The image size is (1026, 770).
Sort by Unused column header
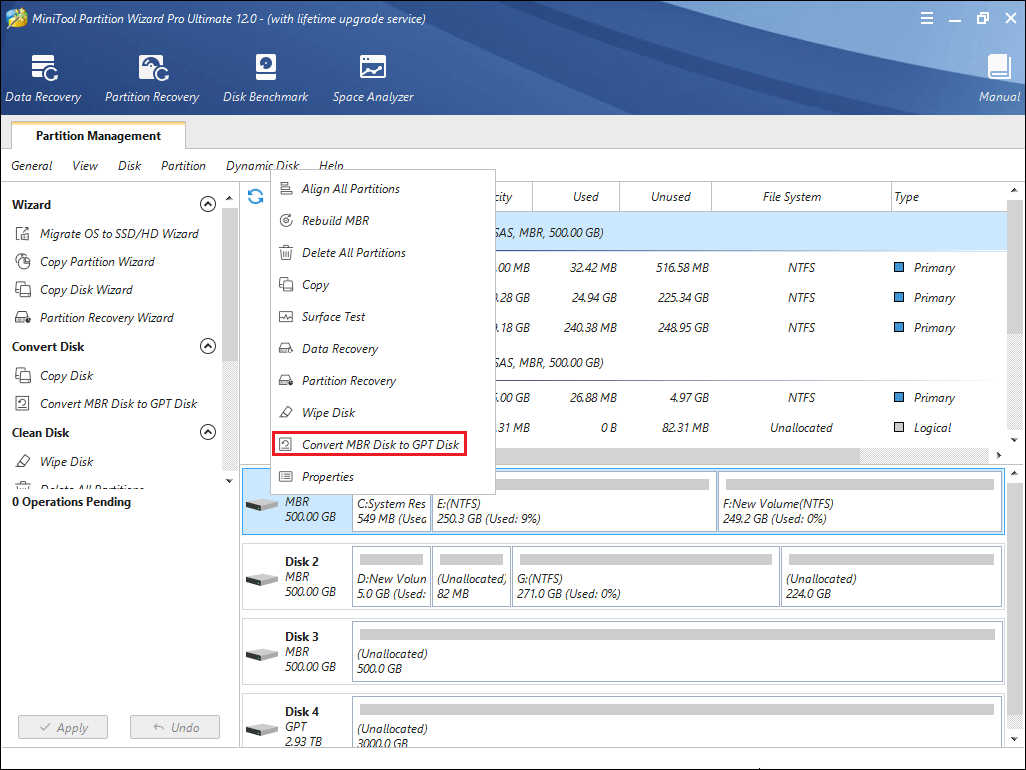665,196
